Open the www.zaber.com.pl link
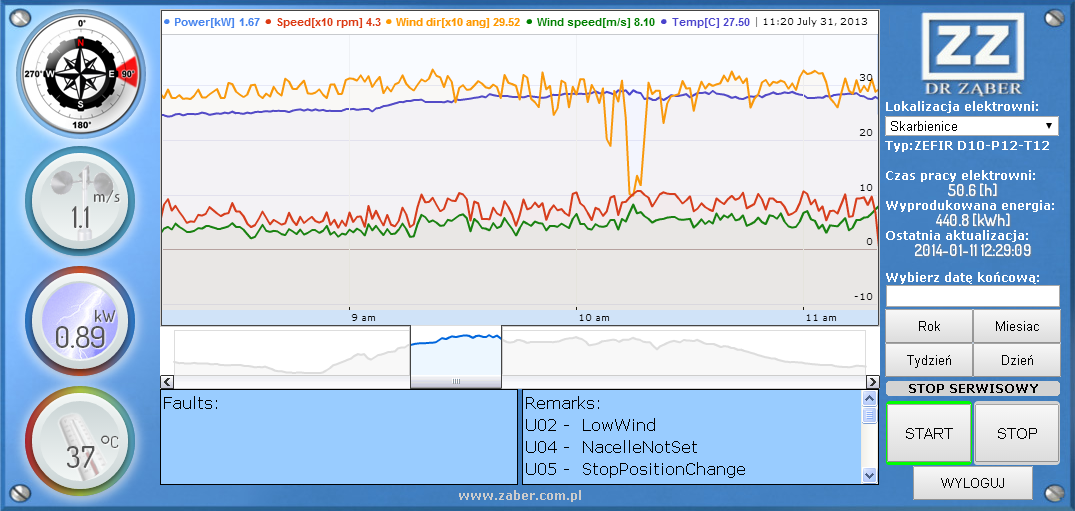The height and width of the screenshot is (511, 1075). pyautogui.click(x=520, y=495)
